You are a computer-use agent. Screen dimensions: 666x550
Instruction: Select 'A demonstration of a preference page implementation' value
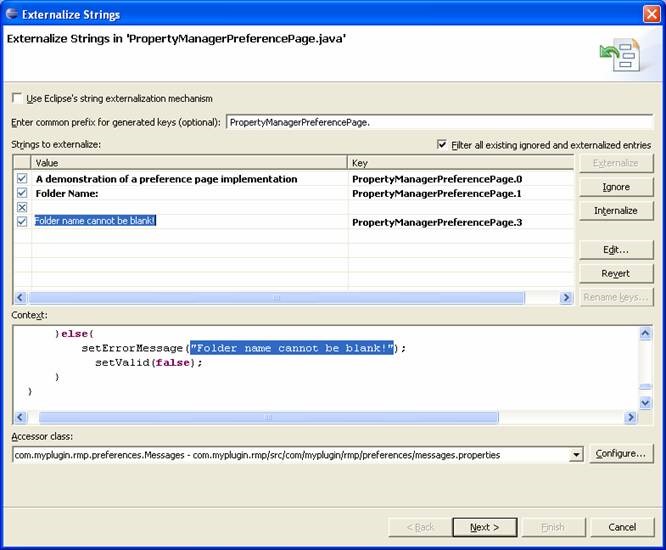click(166, 179)
